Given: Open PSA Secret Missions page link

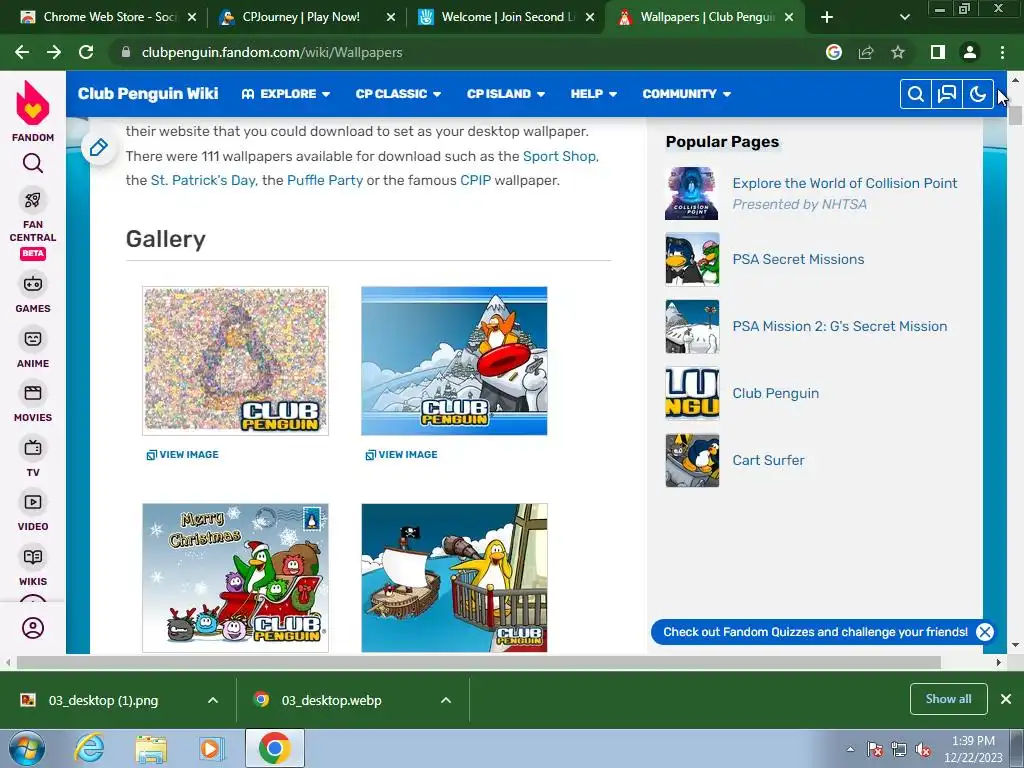Looking at the screenshot, I should [x=798, y=259].
